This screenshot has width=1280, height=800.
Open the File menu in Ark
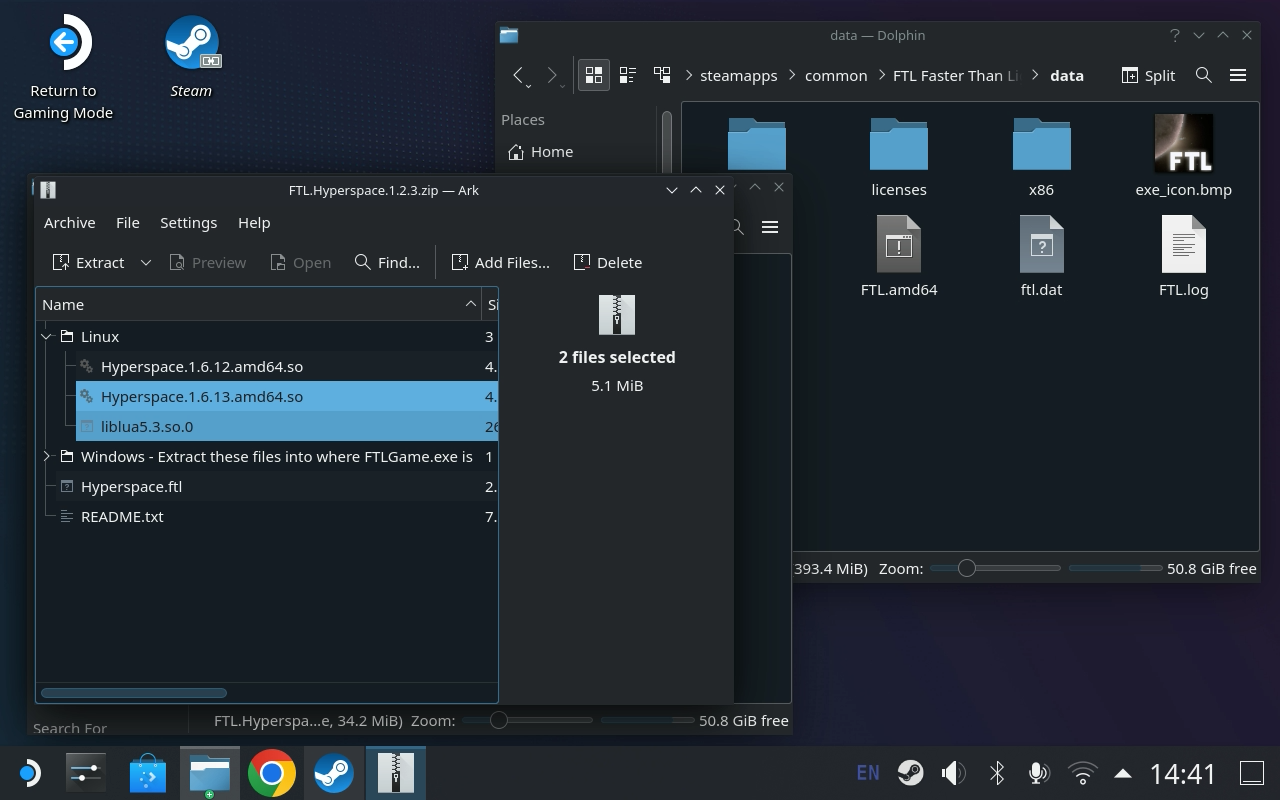(x=127, y=222)
